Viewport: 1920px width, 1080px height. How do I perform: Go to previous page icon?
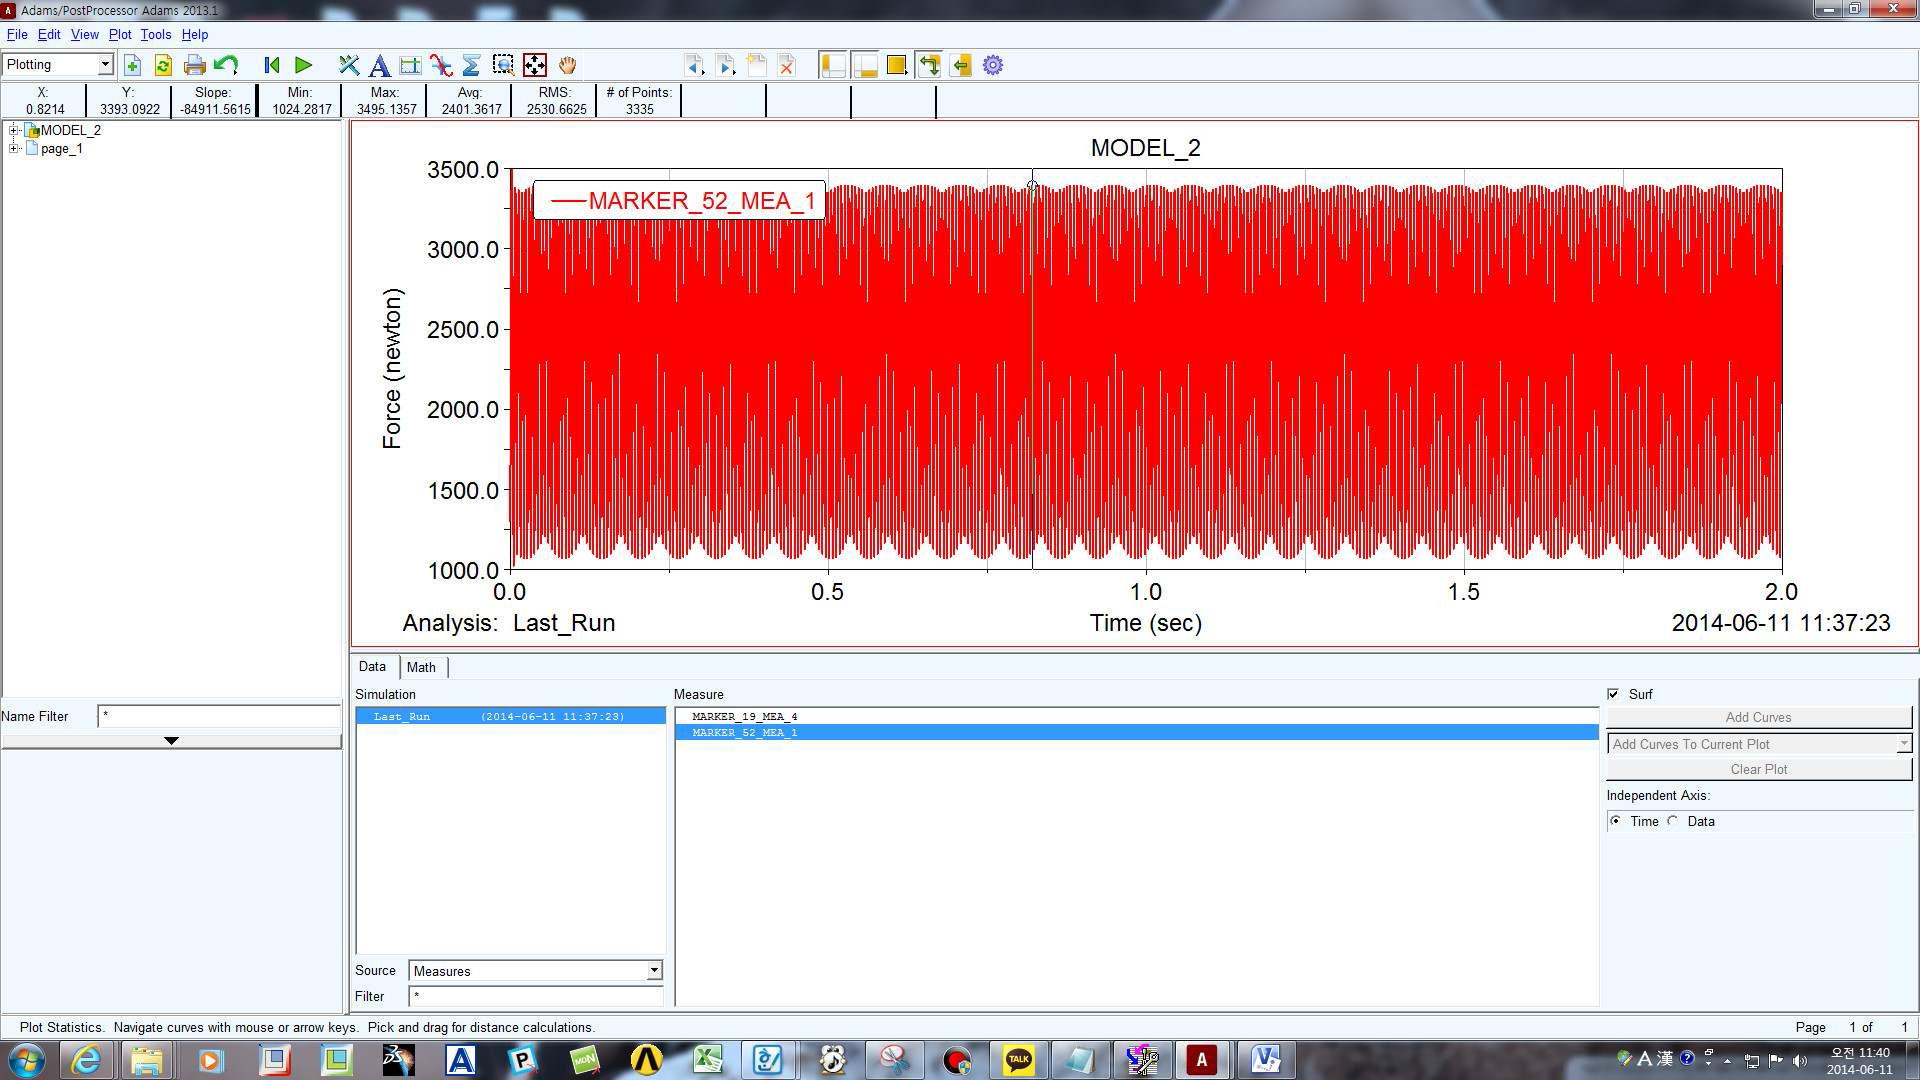pyautogui.click(x=694, y=65)
